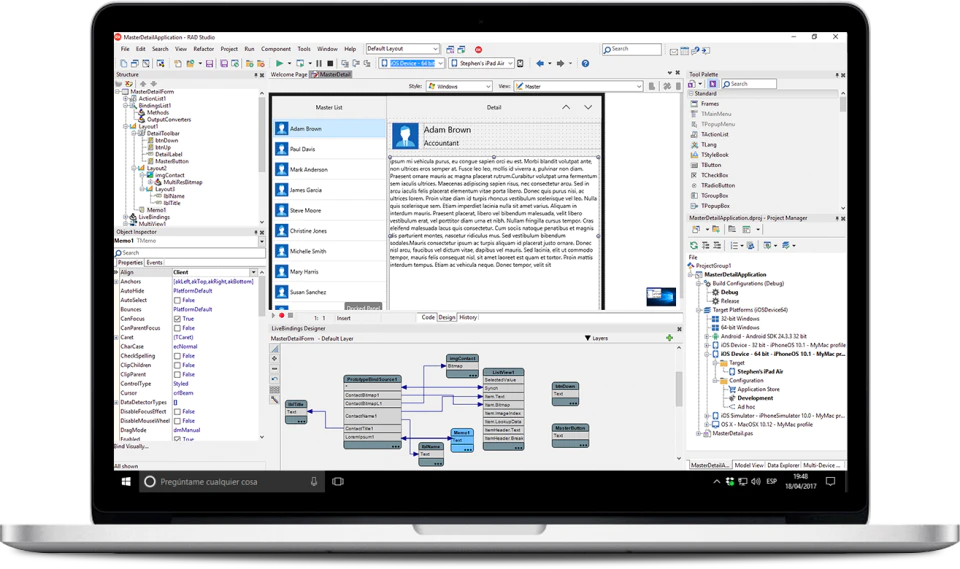Open the Style Windows combo box
This screenshot has width=960, height=569.
(460, 86)
